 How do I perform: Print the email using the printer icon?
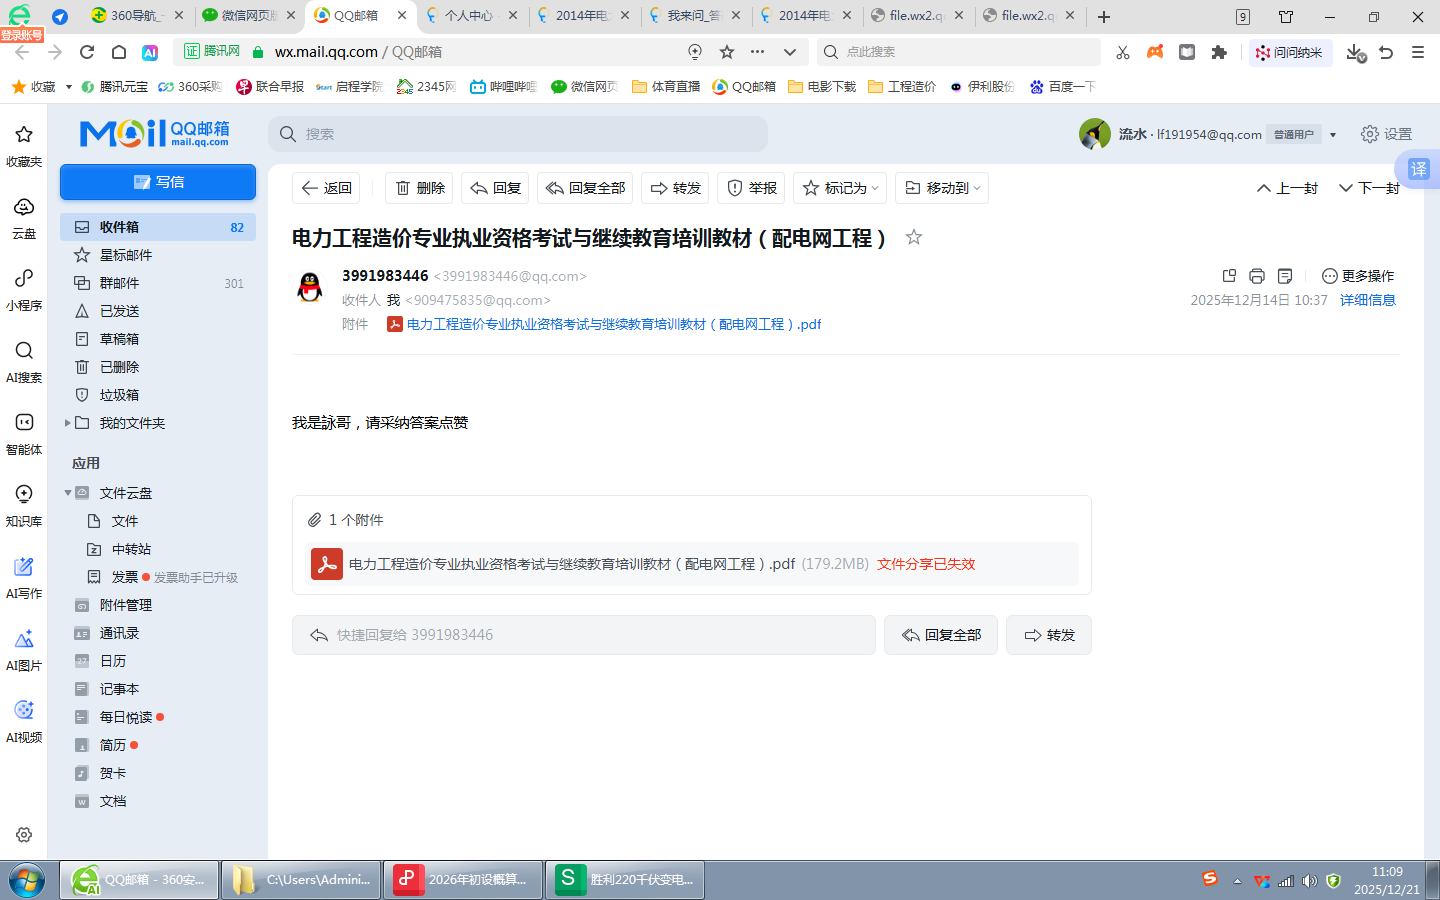tap(1257, 275)
